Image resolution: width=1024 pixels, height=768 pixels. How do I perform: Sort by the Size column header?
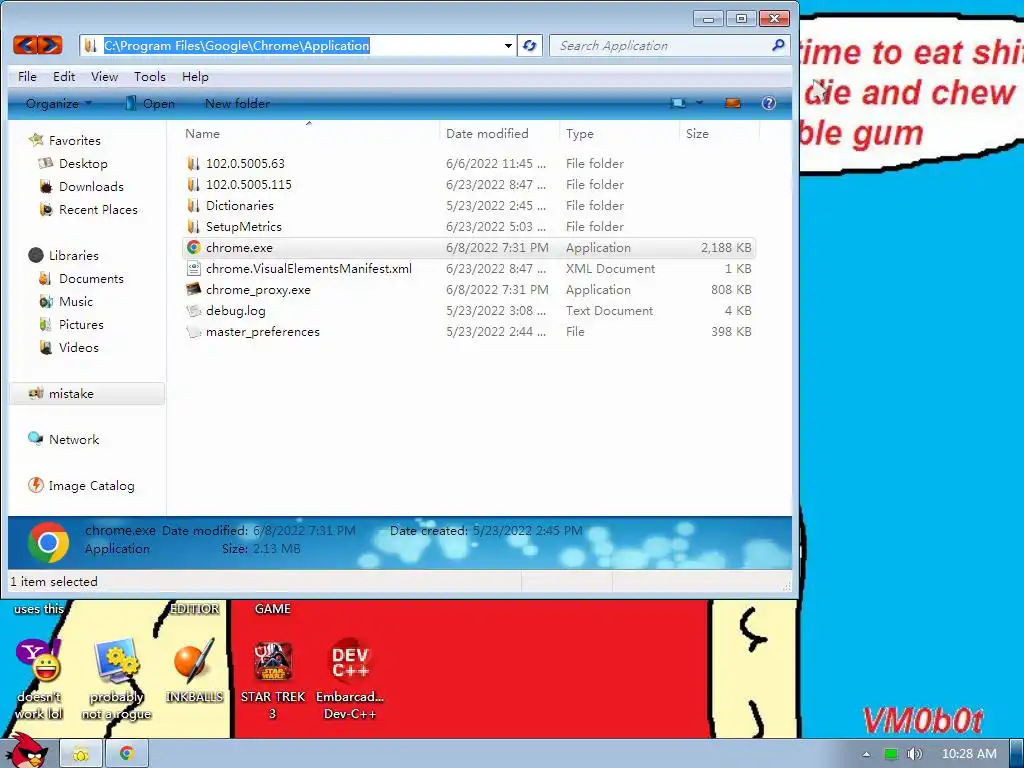pyautogui.click(x=697, y=133)
